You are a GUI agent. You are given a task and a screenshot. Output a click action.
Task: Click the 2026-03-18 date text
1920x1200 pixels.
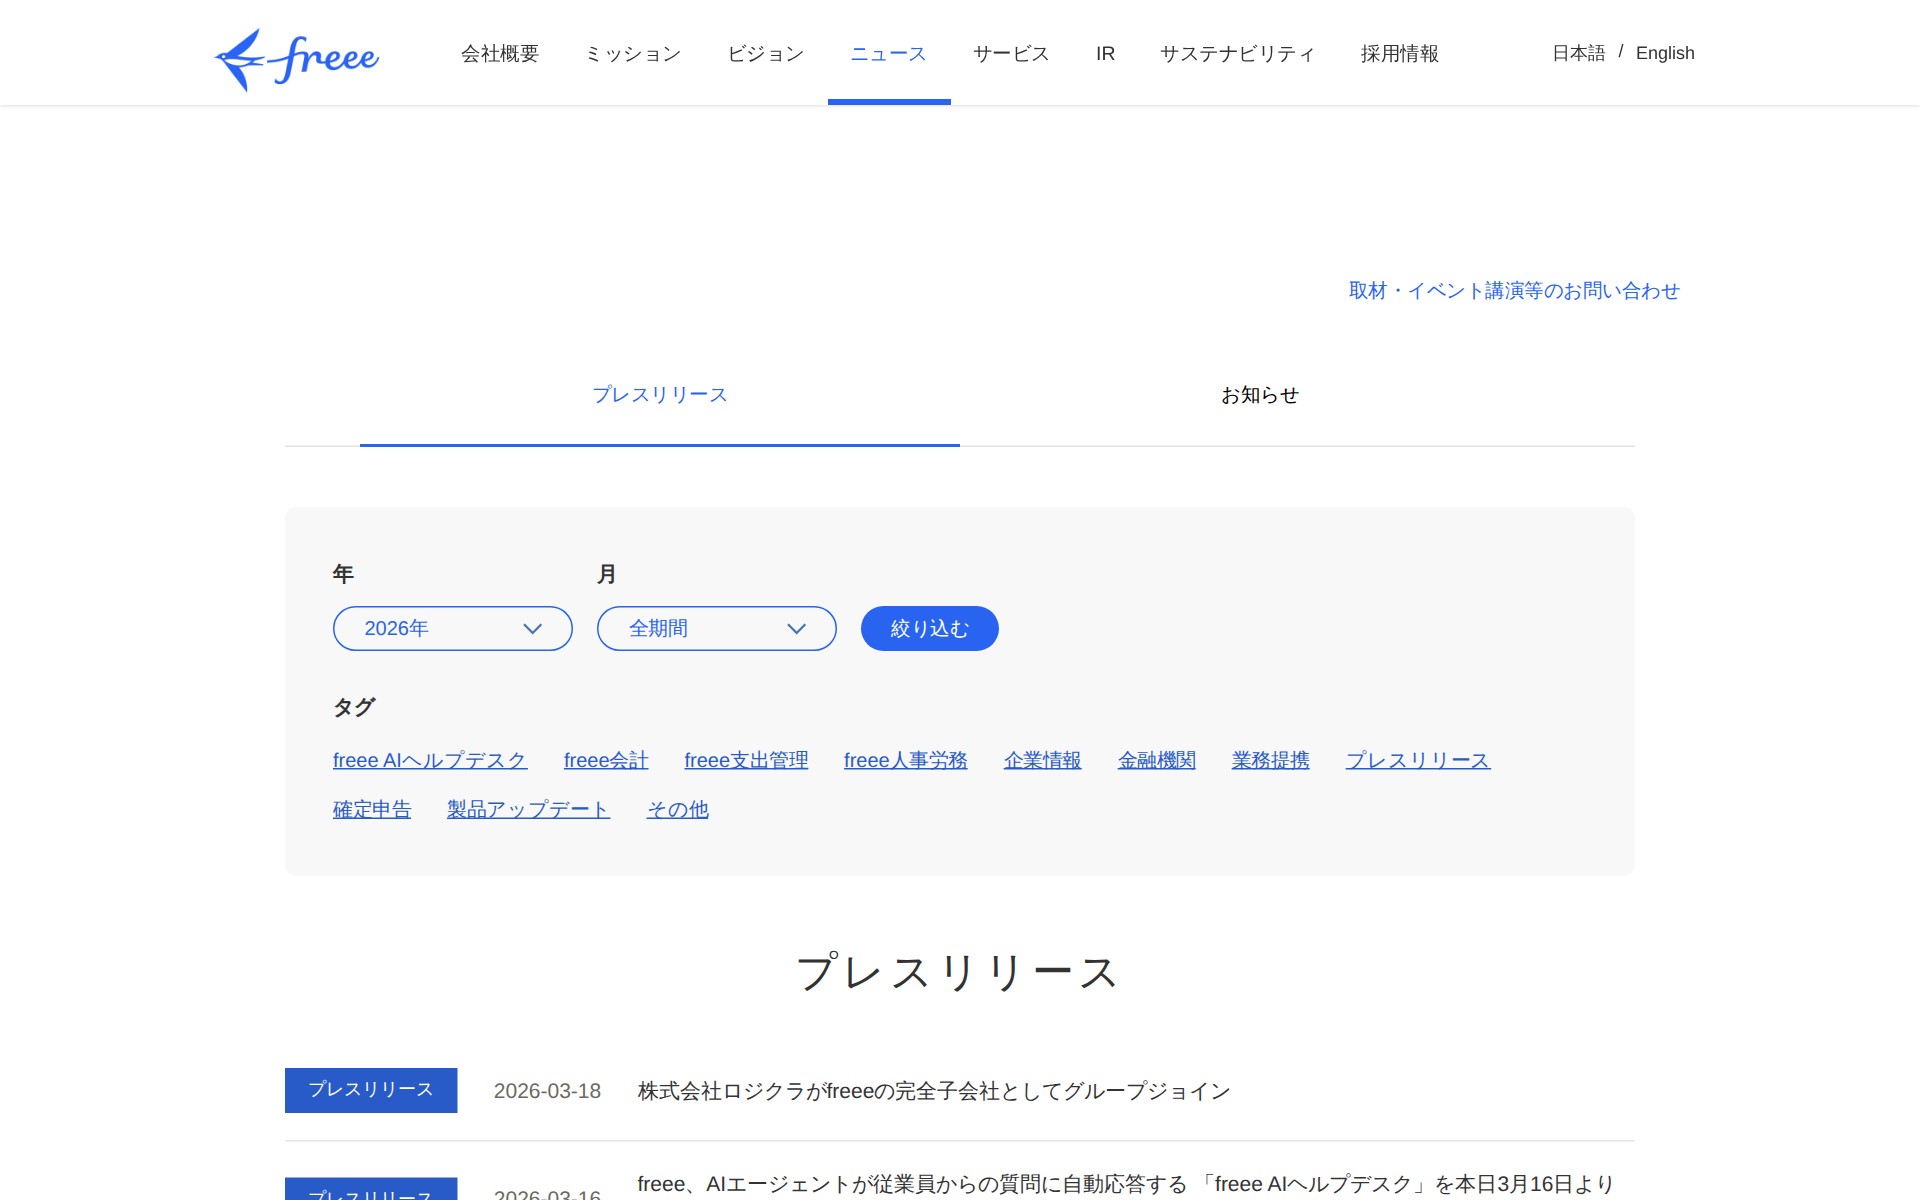tap(547, 1091)
